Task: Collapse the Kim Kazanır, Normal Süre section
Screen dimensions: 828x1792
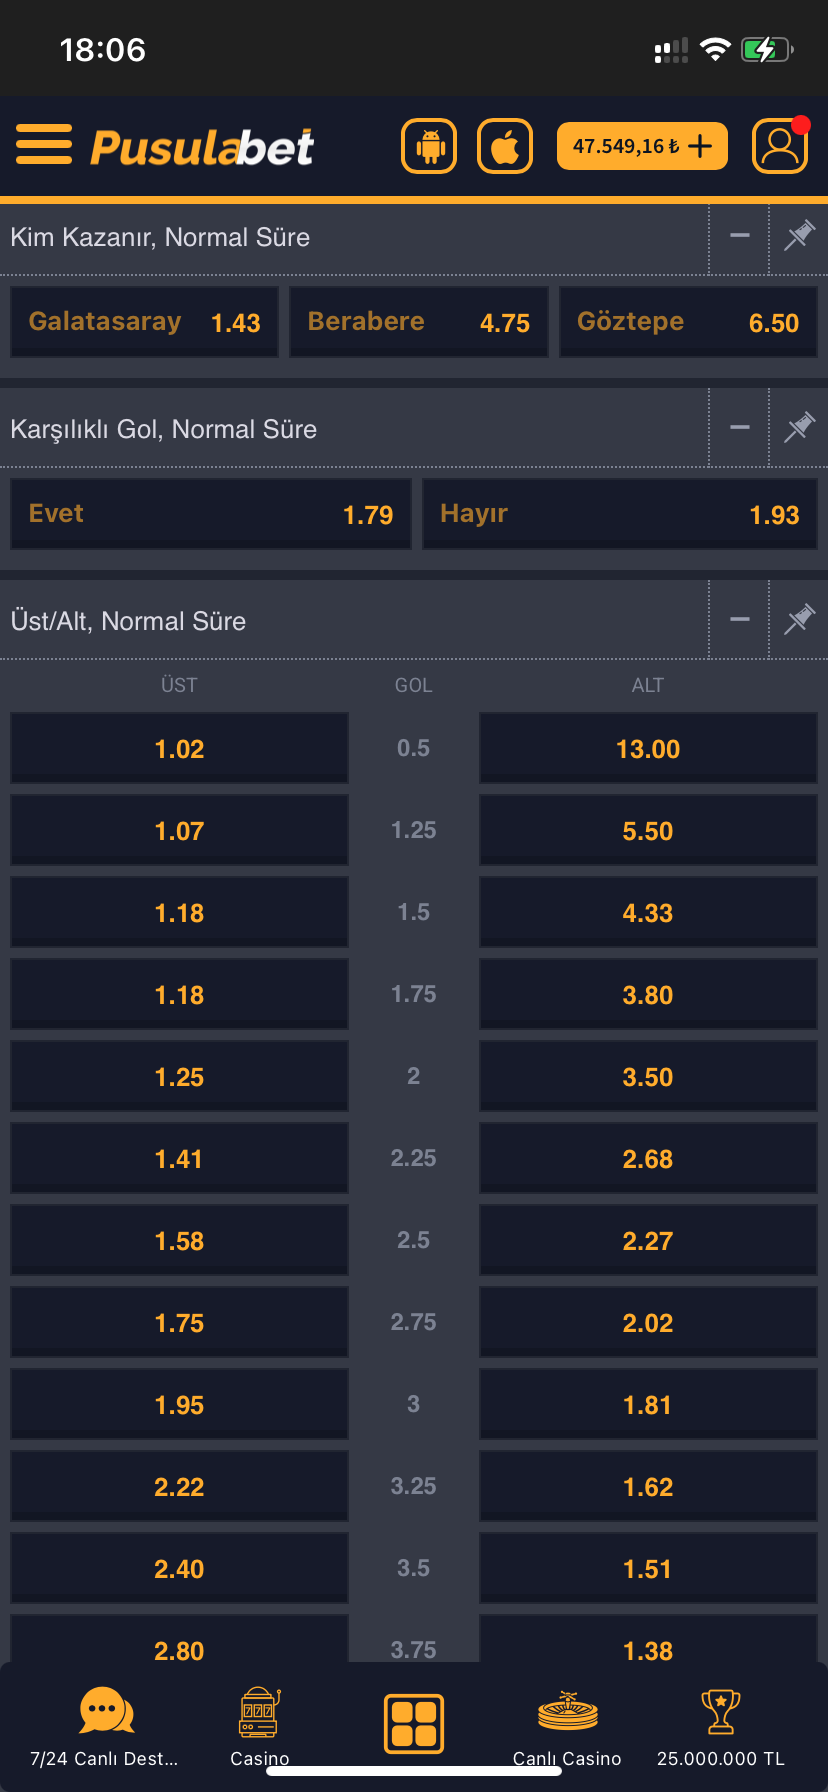Action: click(x=739, y=237)
